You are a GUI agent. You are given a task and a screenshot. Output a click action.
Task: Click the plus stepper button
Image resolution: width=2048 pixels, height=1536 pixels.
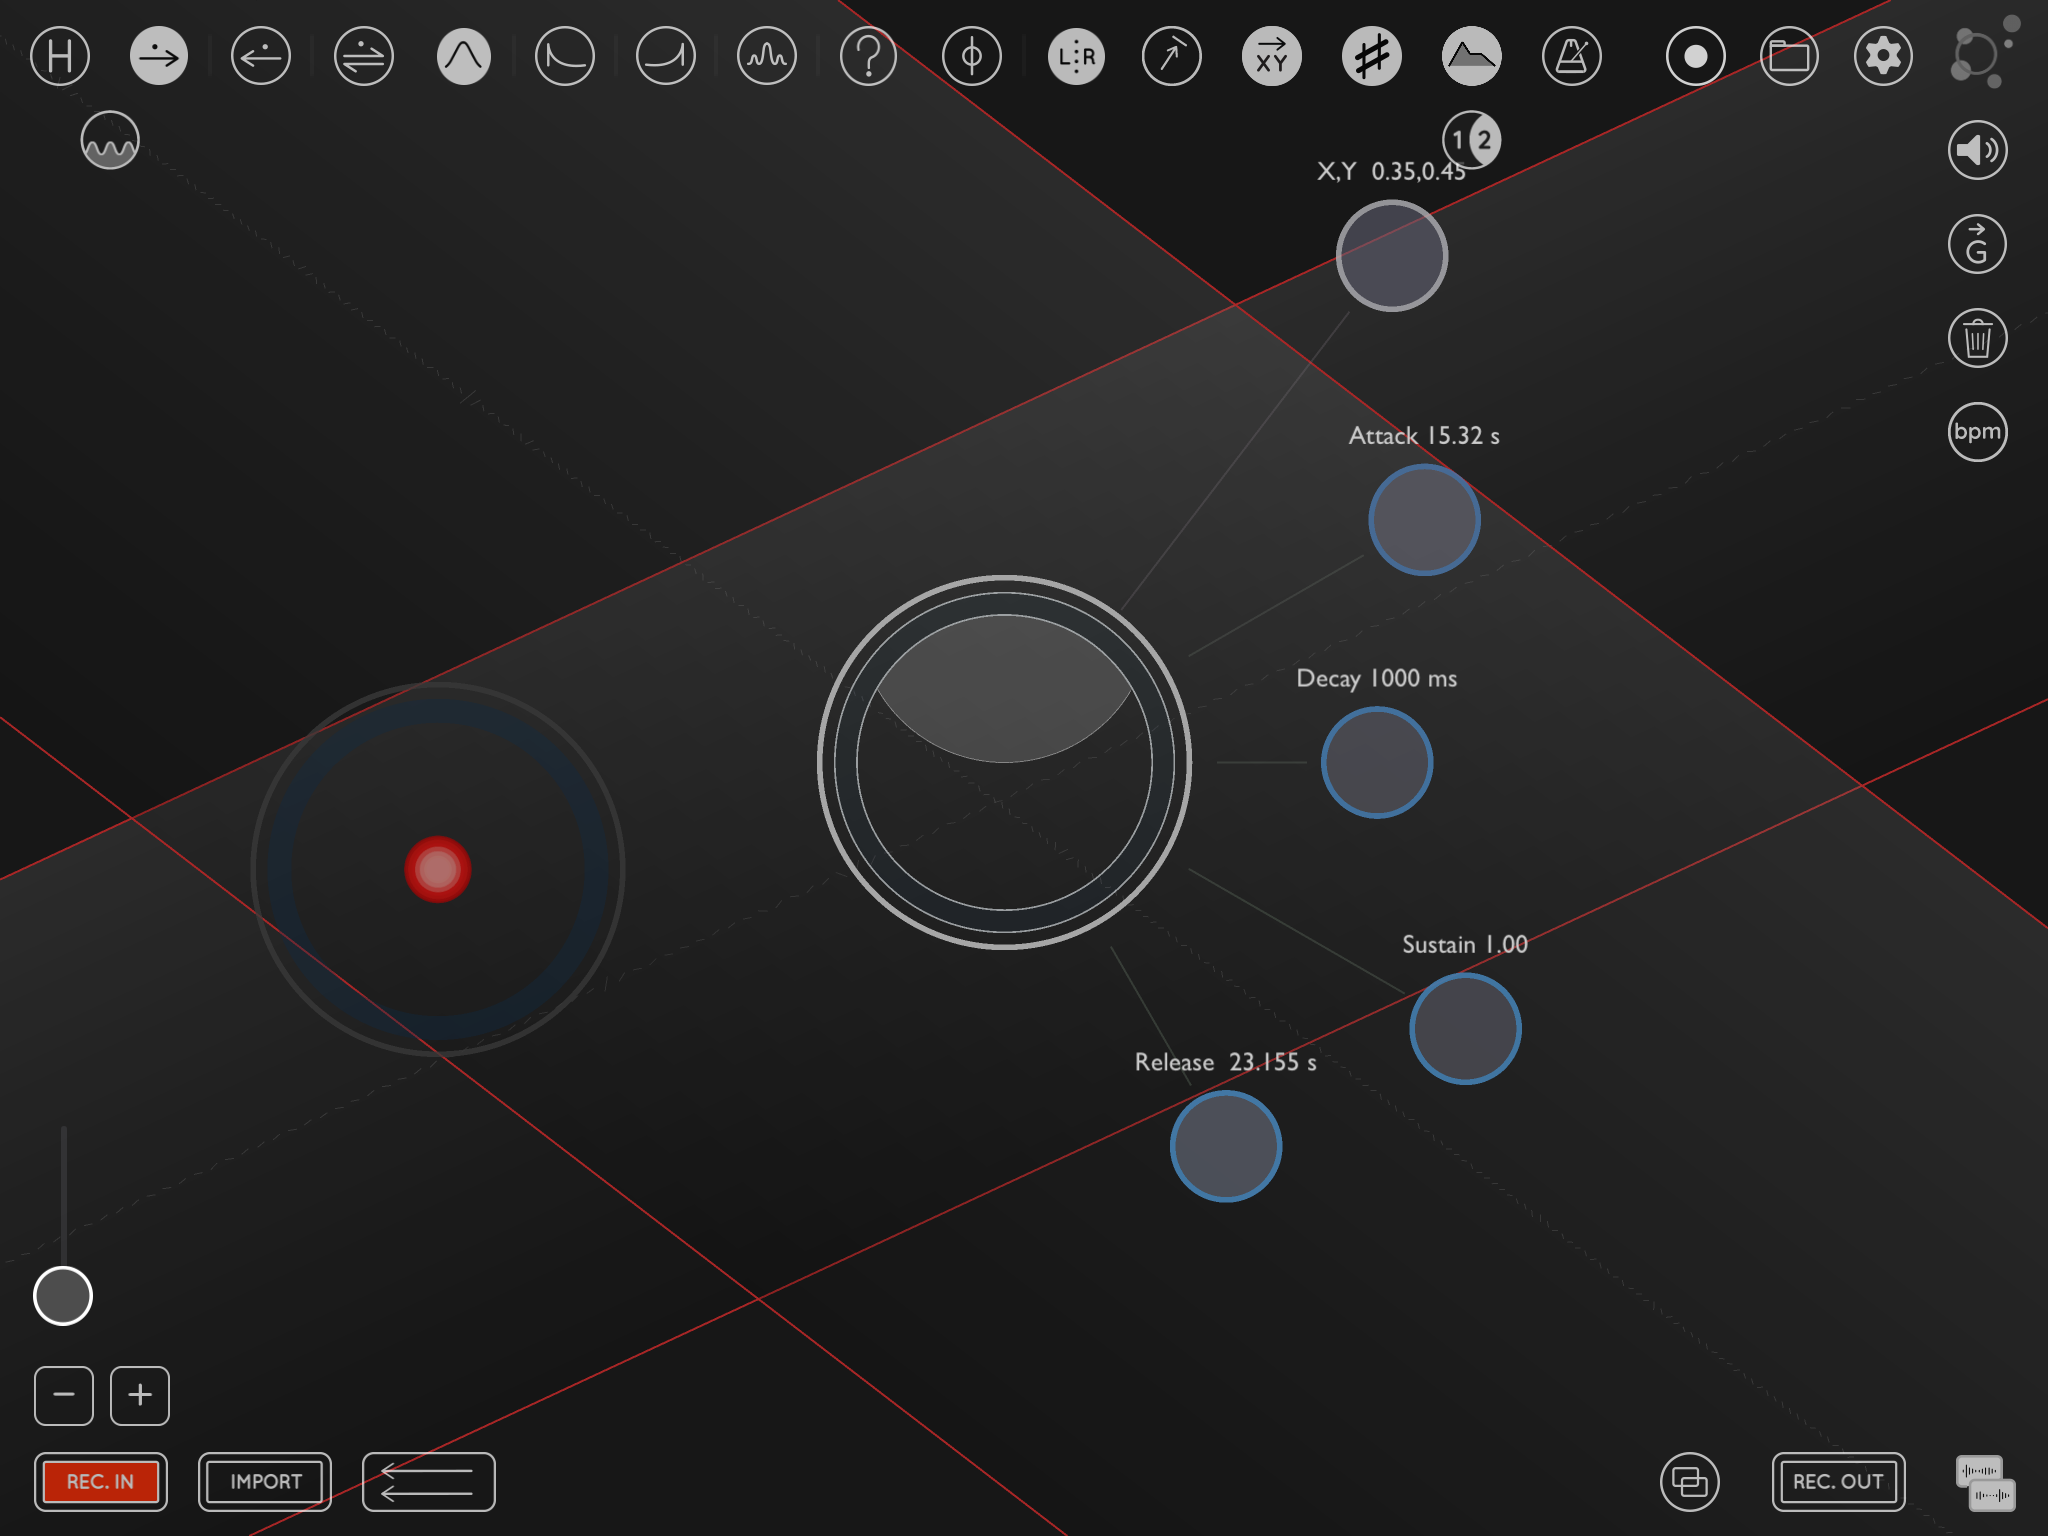pos(140,1395)
